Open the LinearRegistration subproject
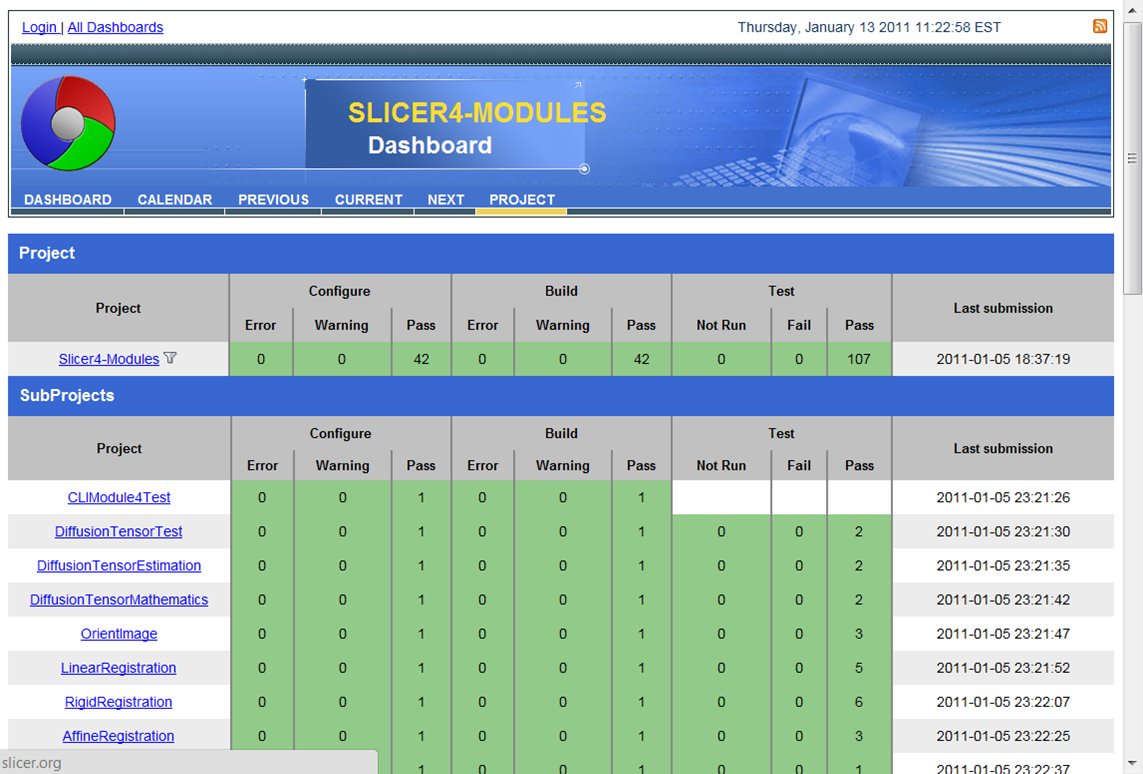 coord(118,667)
